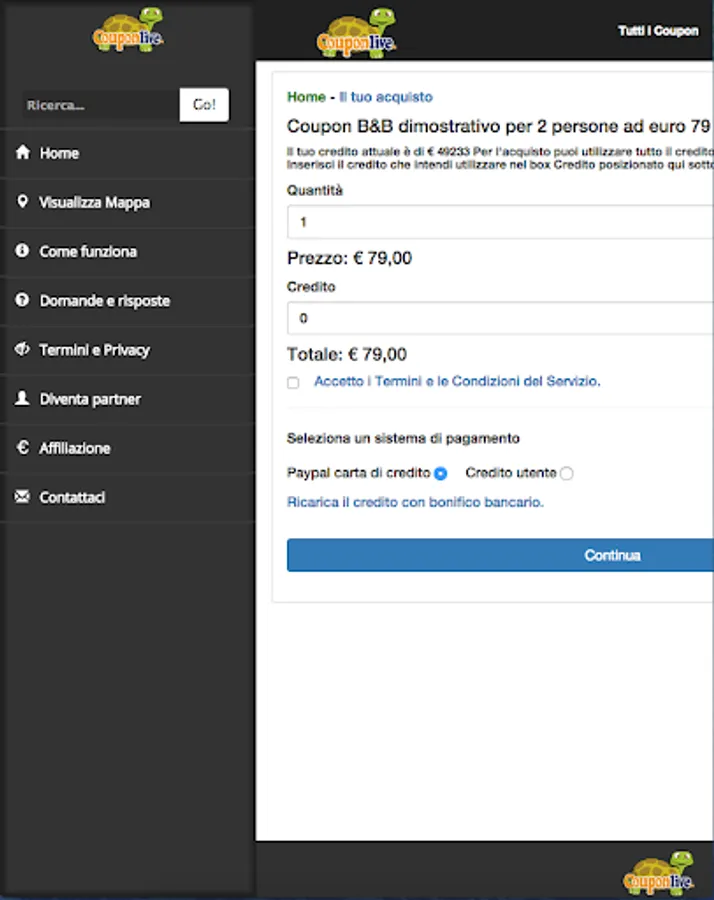714x900 pixels.
Task: Click the Credito input field
Action: coord(500,318)
